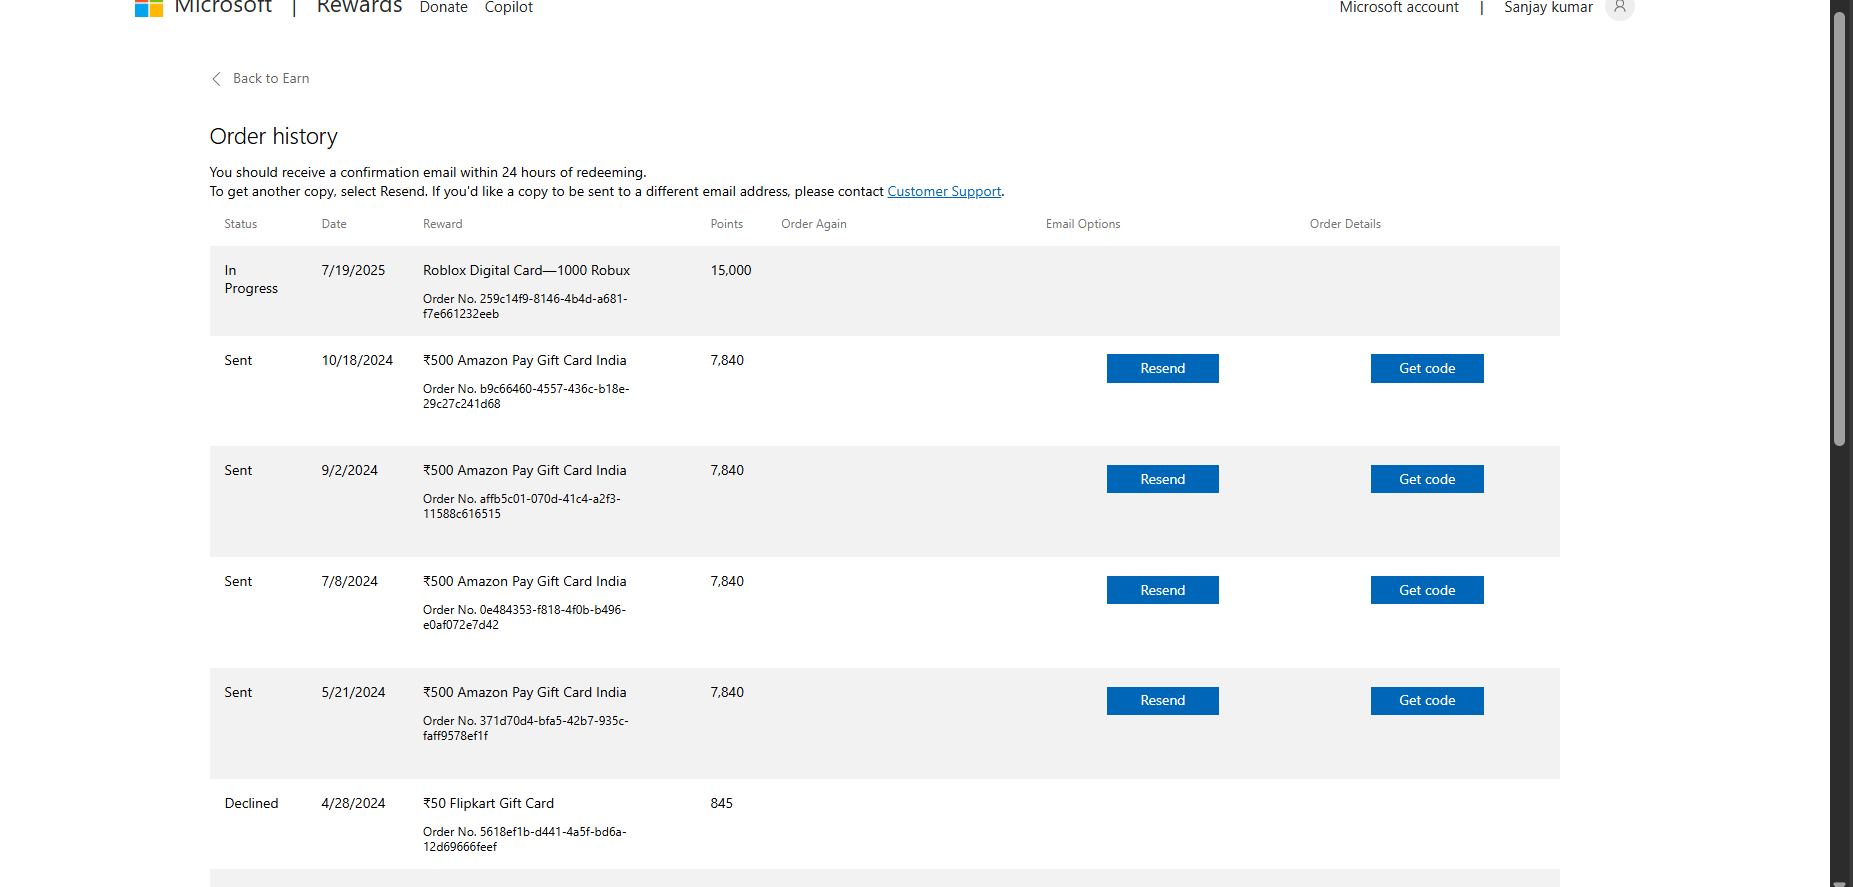The image size is (1853, 887).
Task: Get code for the 10/18/2024 order
Action: 1427,369
